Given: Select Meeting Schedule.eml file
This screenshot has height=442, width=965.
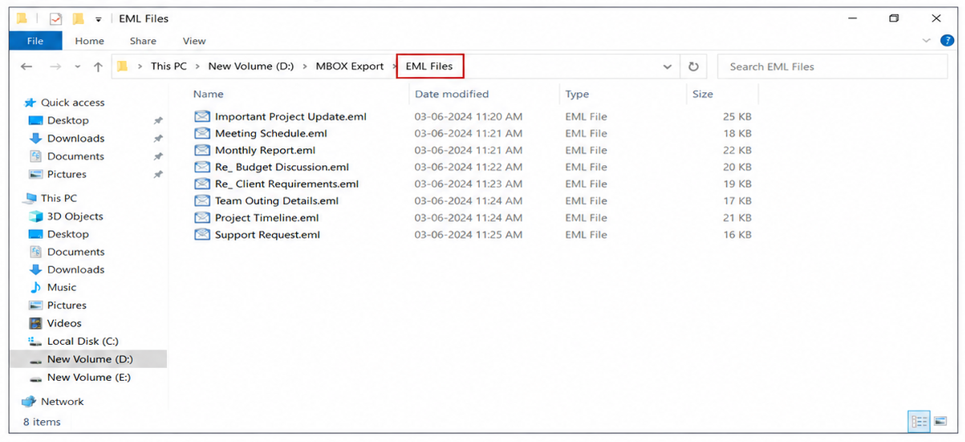Looking at the screenshot, I should click(x=271, y=133).
